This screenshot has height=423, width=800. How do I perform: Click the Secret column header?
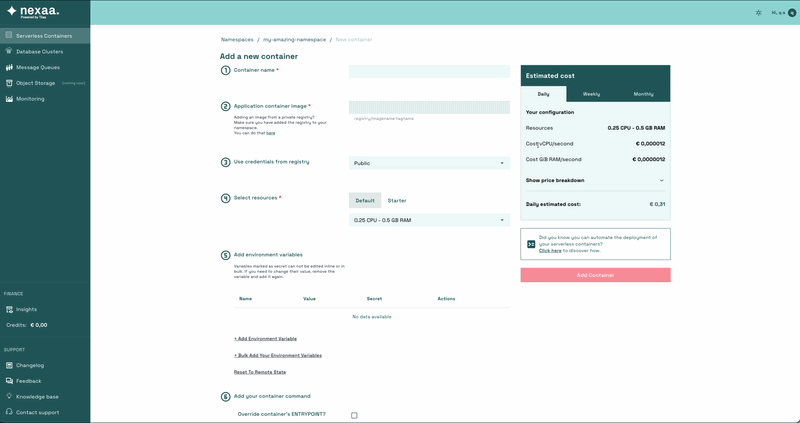click(x=374, y=299)
